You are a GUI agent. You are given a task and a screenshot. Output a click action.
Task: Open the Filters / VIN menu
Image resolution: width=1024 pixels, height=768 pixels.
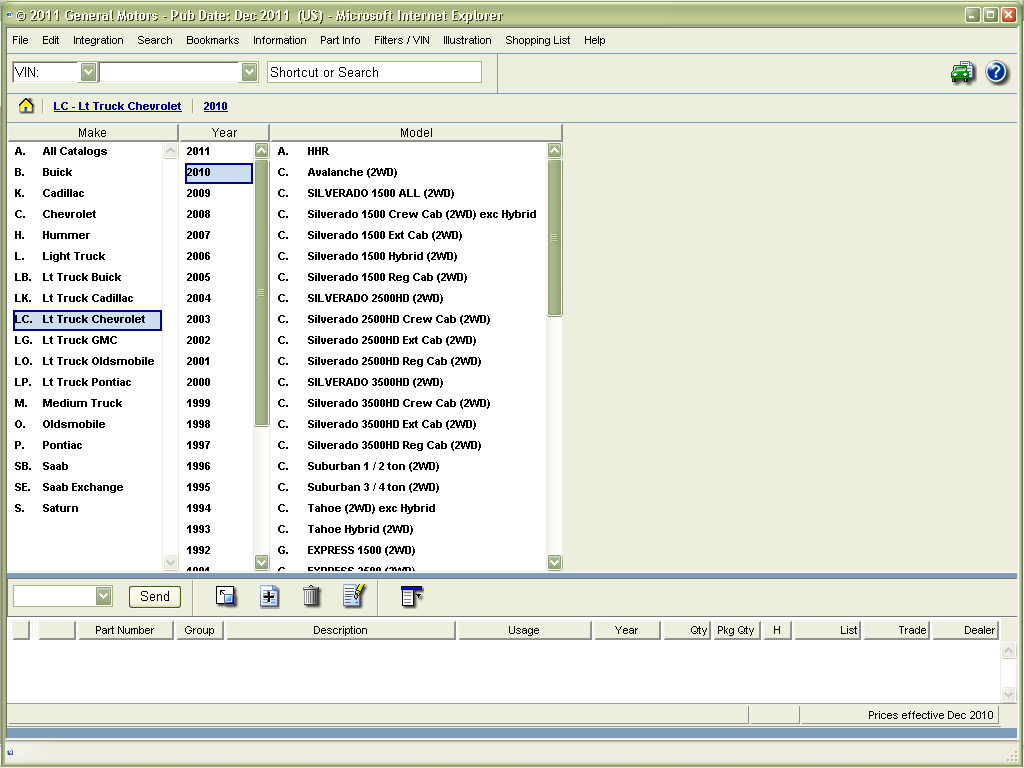(x=402, y=40)
